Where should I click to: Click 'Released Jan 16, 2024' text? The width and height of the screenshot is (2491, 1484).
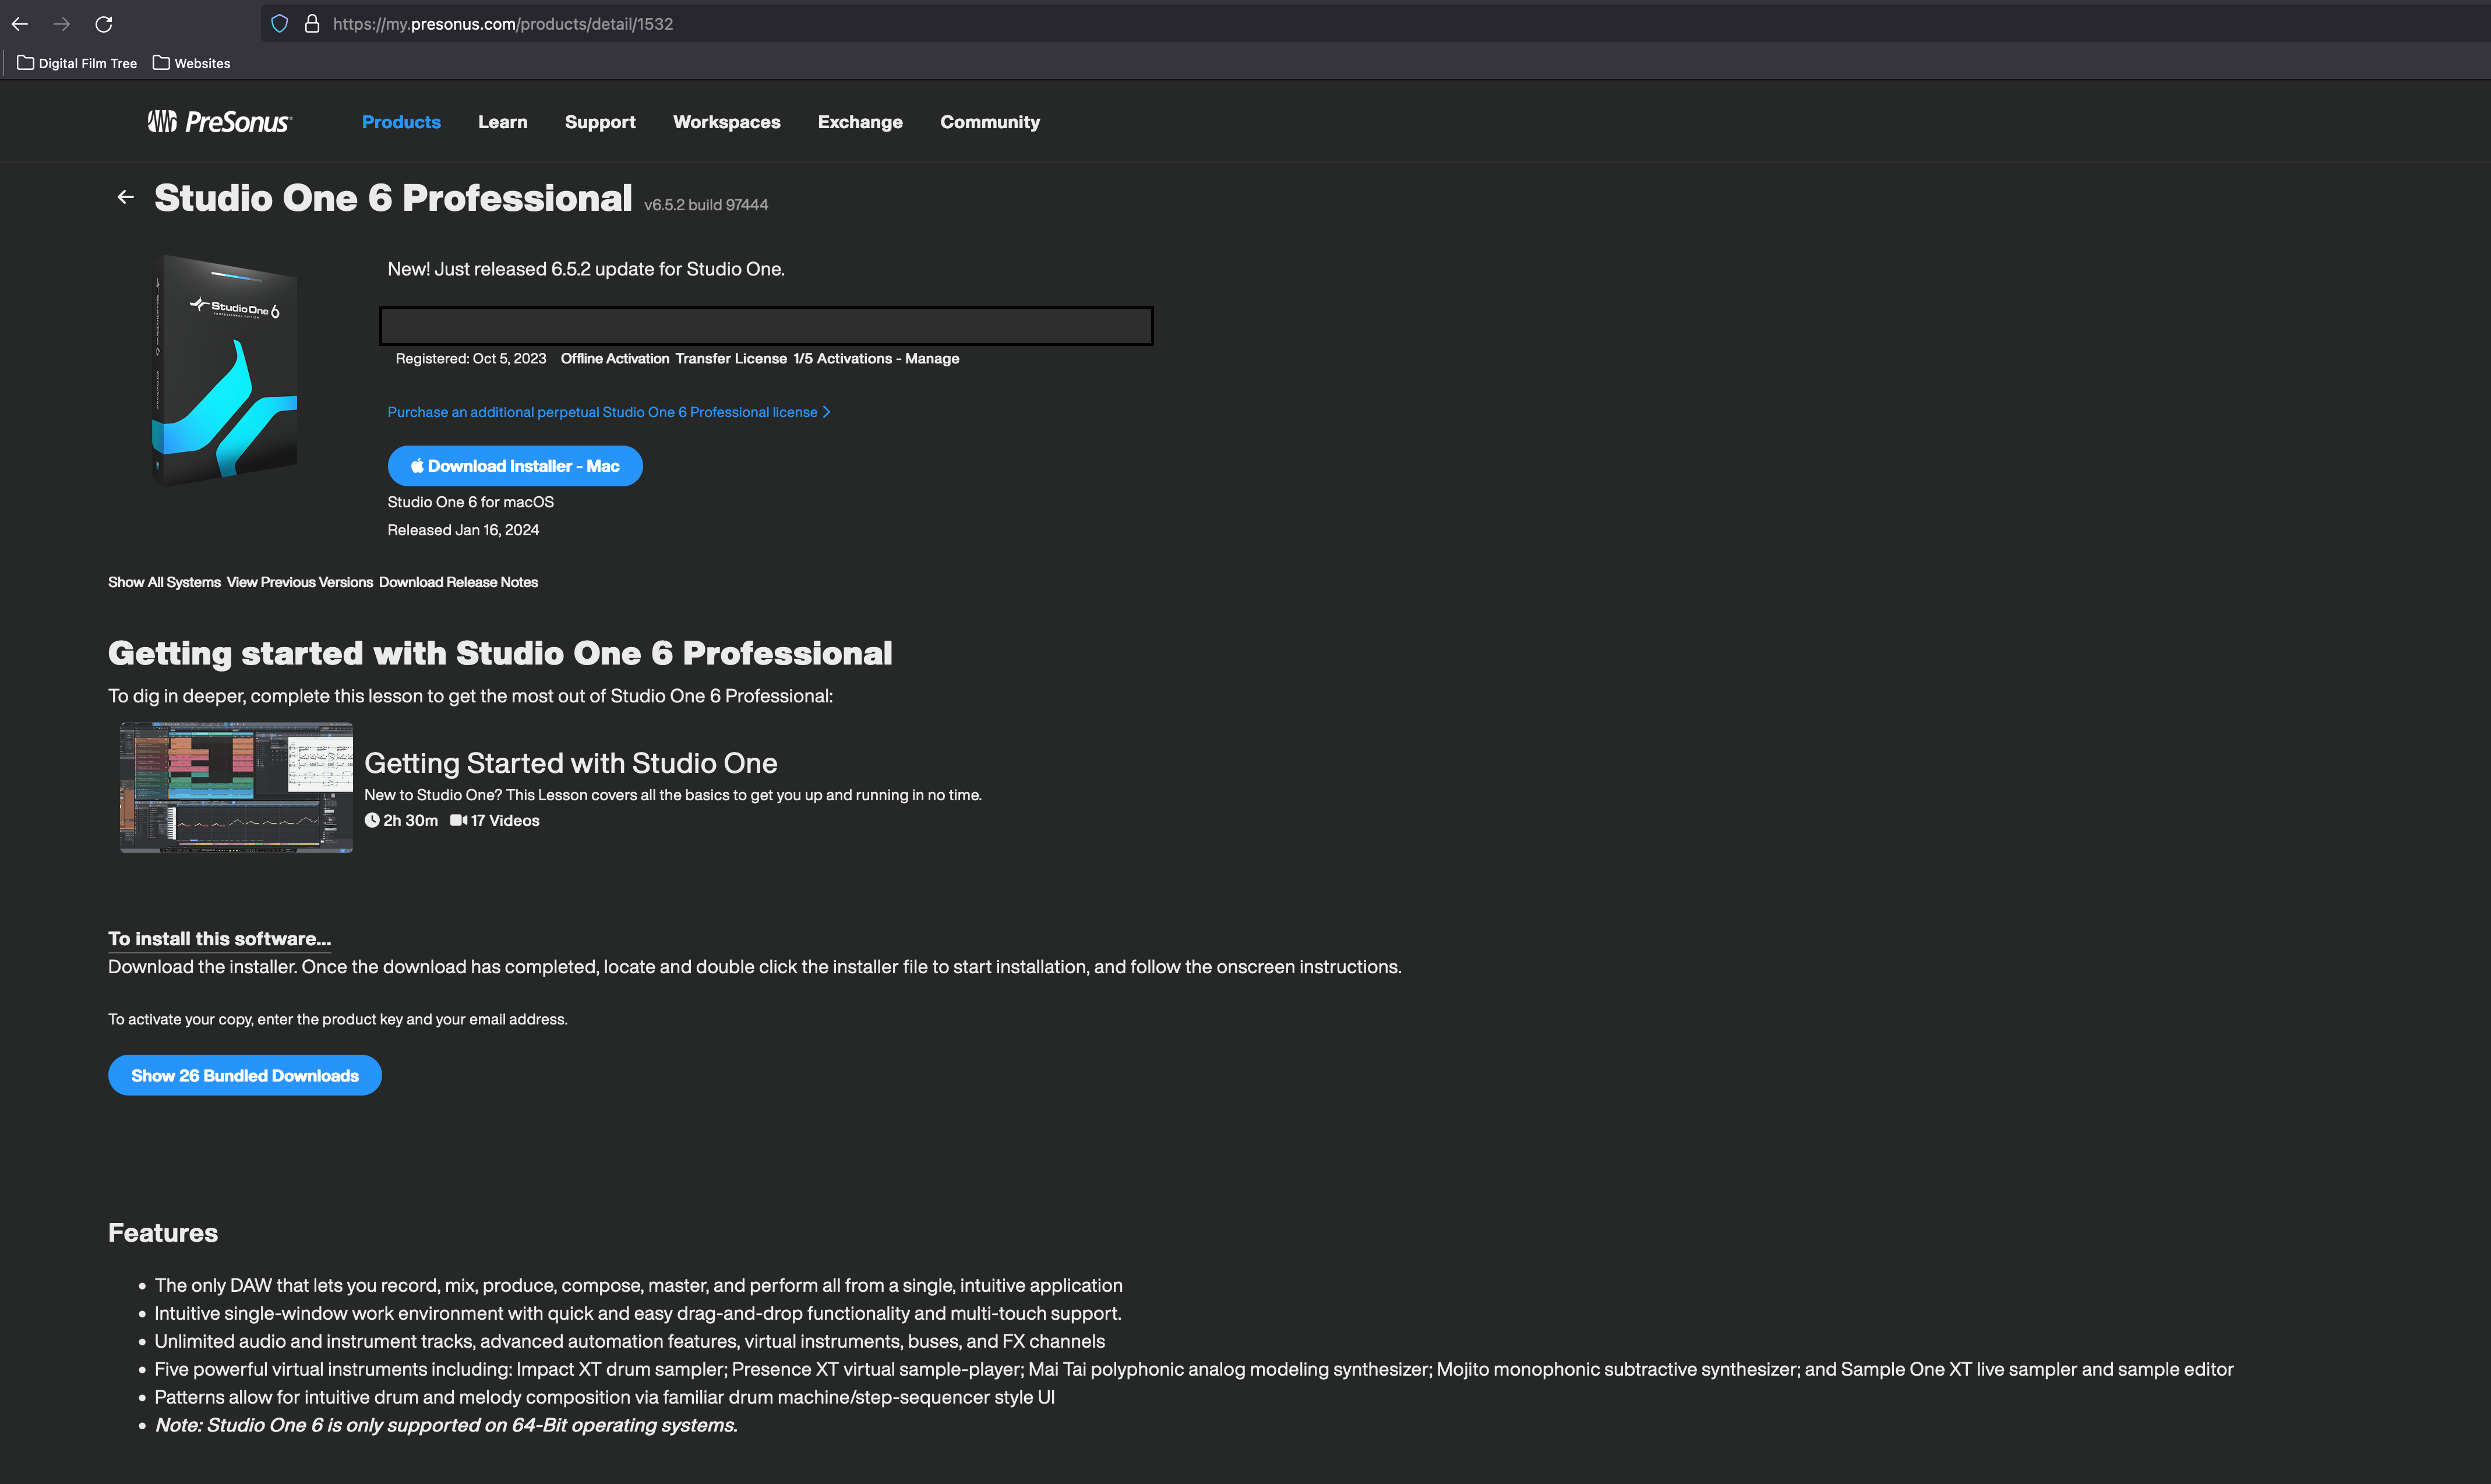463,530
